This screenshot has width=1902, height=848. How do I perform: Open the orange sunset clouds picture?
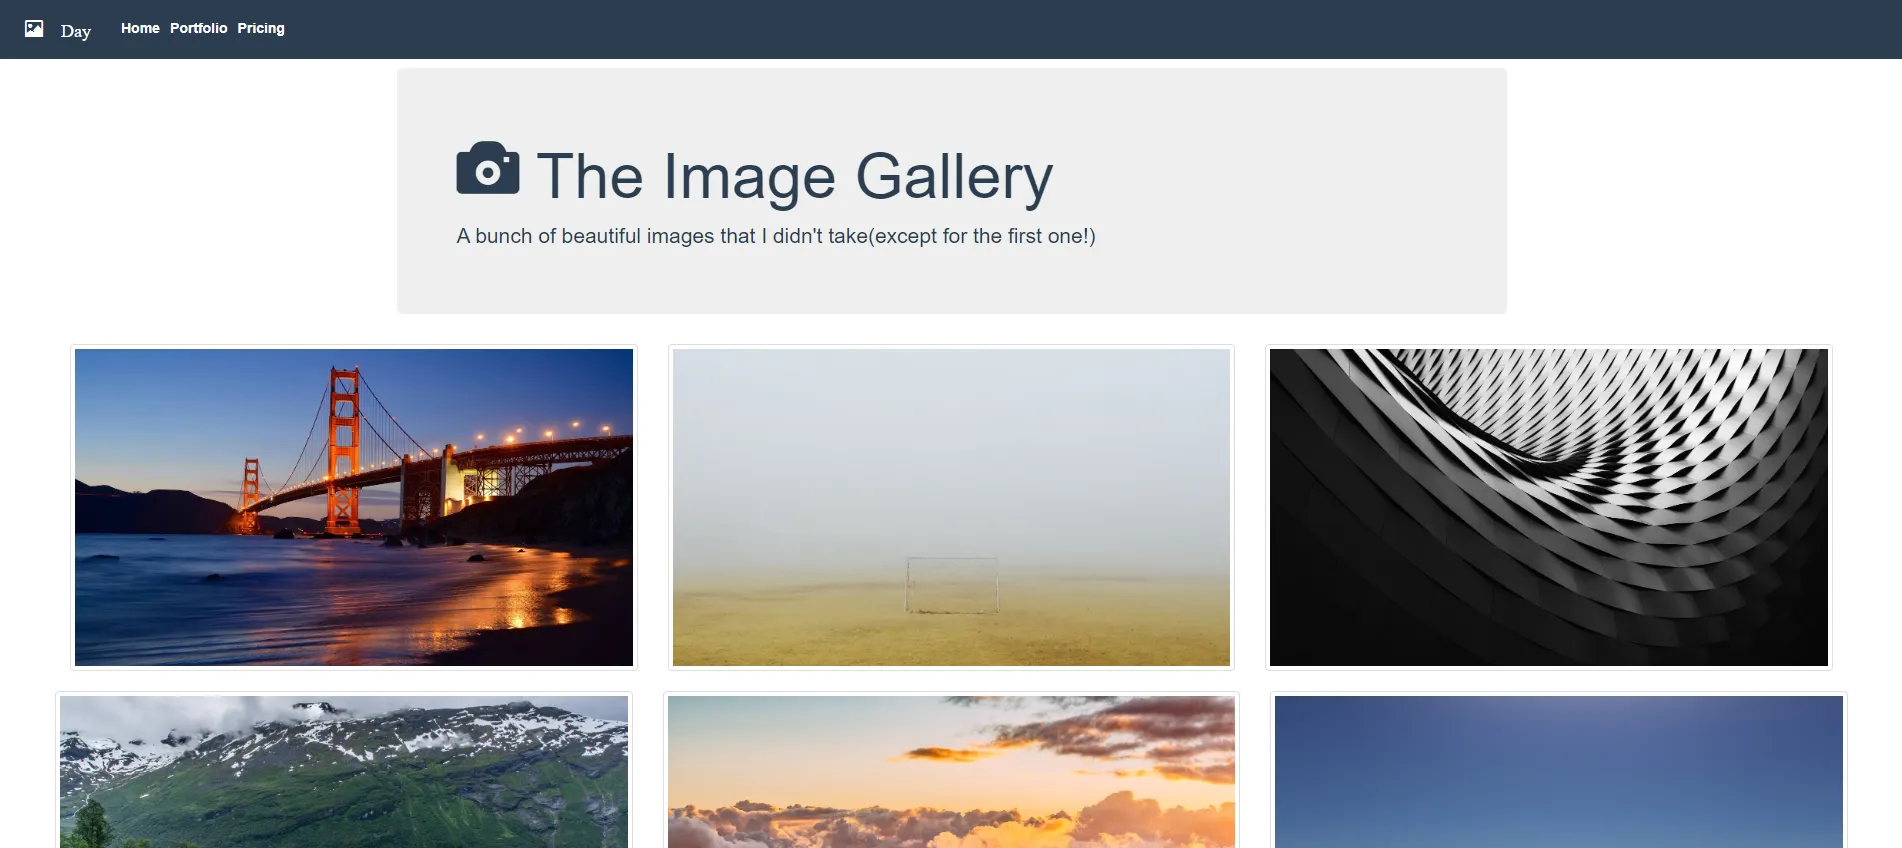pyautogui.click(x=951, y=772)
